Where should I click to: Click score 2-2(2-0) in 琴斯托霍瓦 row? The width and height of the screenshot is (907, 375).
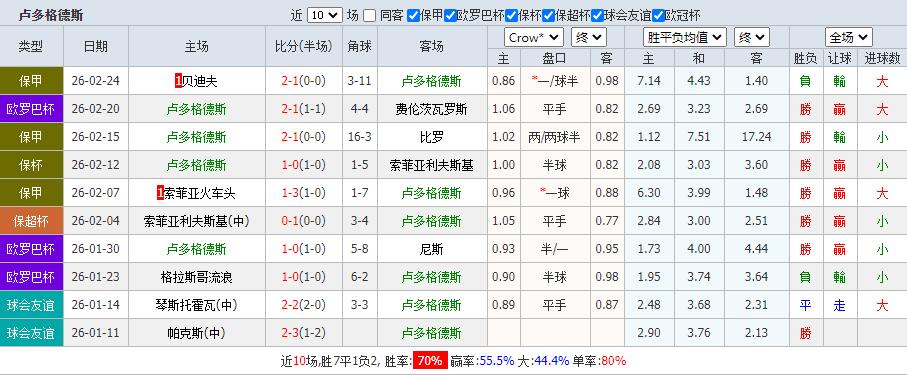click(x=304, y=305)
